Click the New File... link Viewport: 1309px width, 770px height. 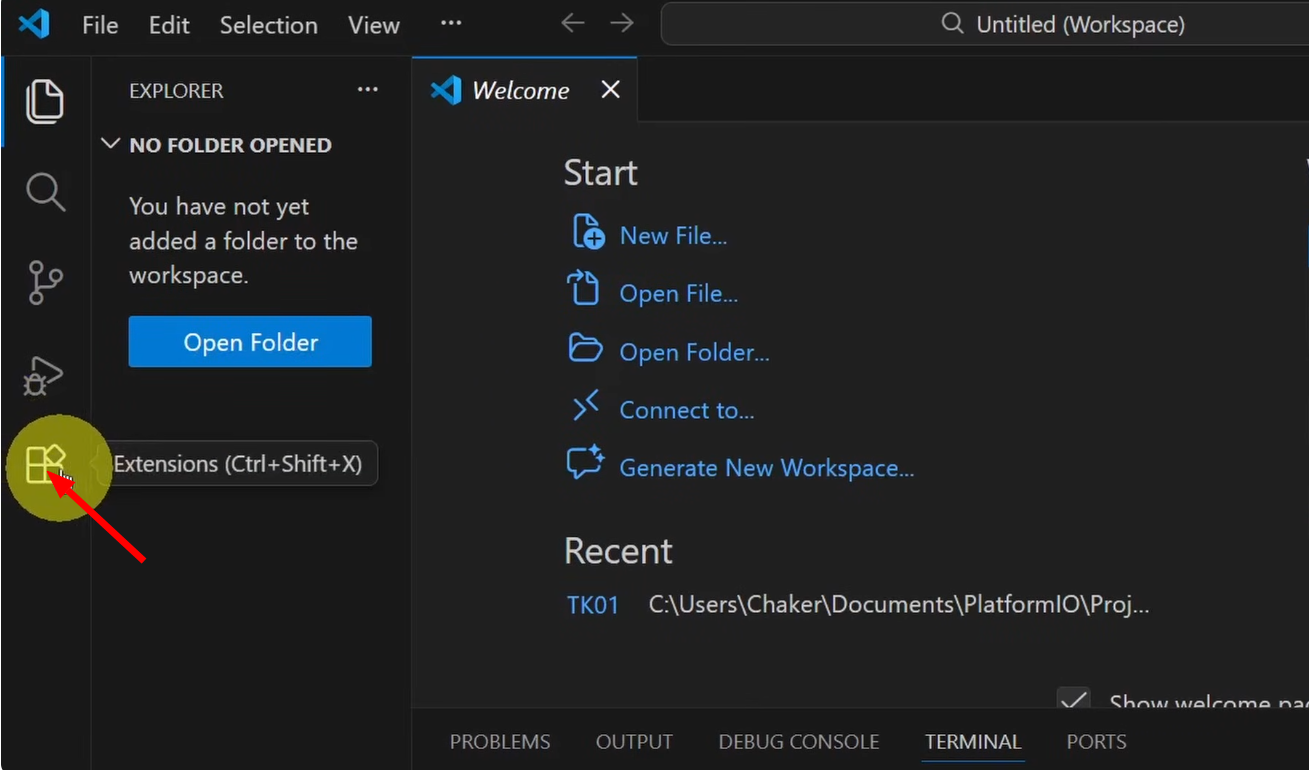(x=673, y=236)
